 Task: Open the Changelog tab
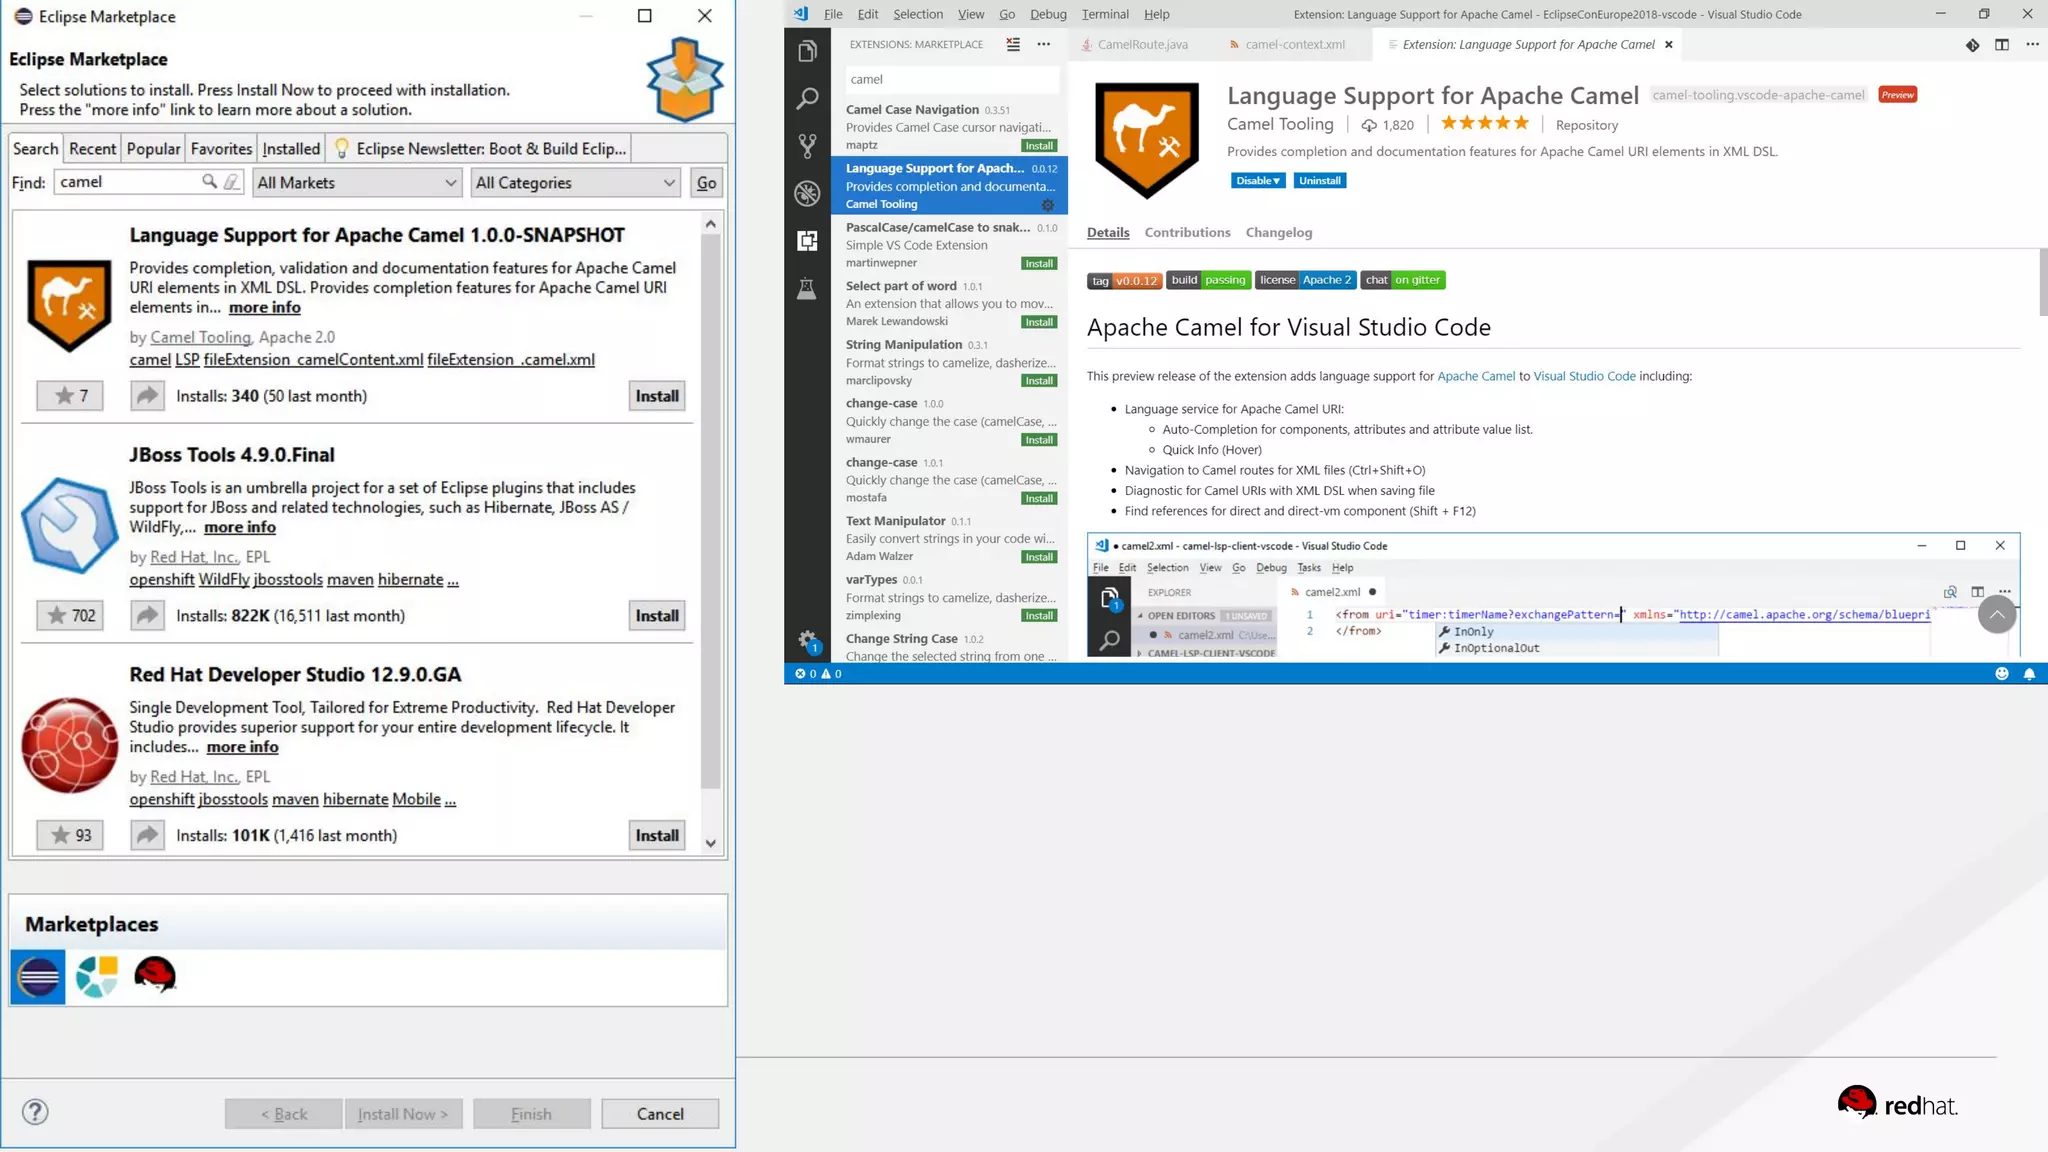[1278, 232]
